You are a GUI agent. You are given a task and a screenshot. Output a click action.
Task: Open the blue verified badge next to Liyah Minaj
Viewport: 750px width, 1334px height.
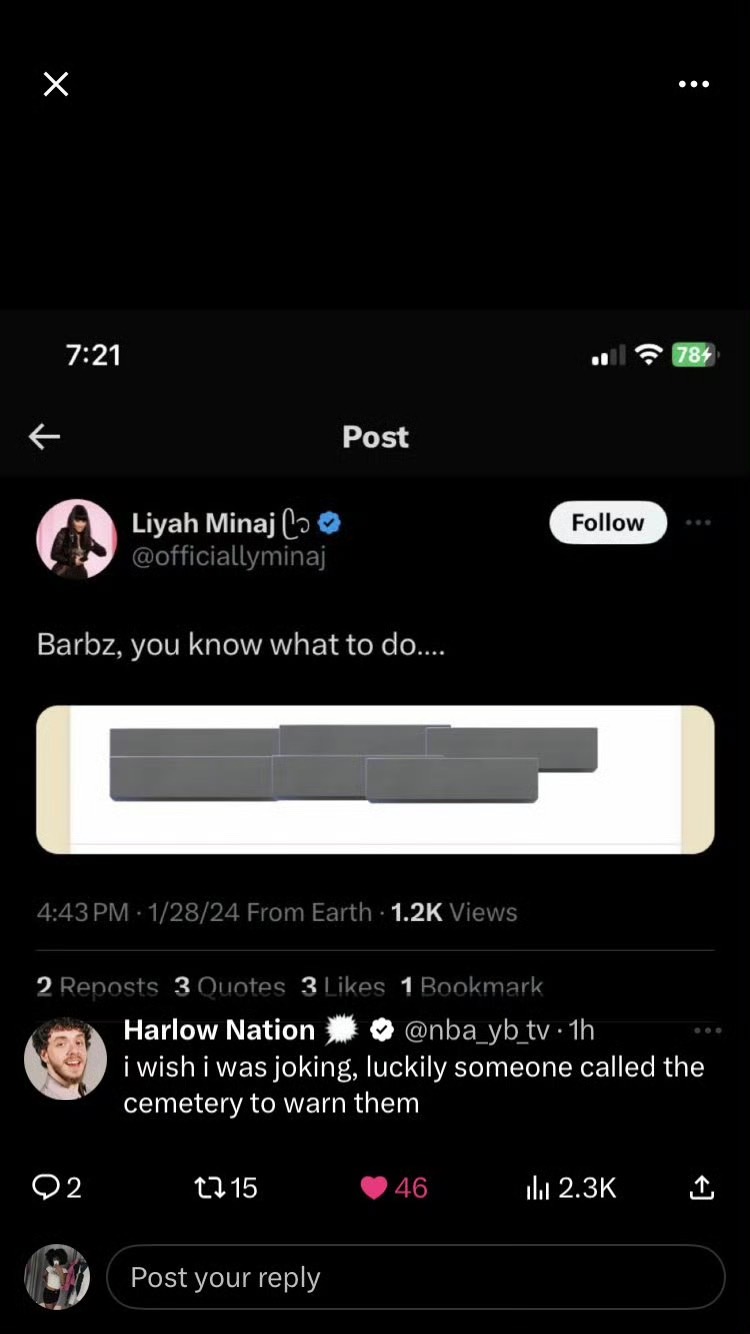coord(329,522)
